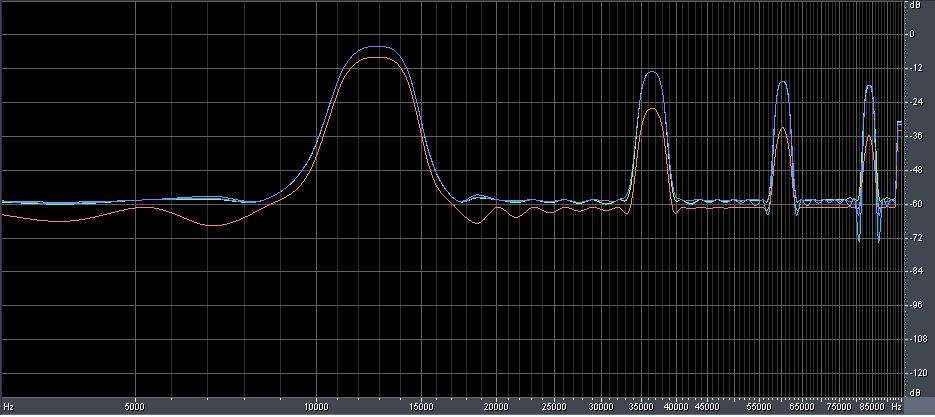
Task: Click the dB unit label below -120
Action: click(x=915, y=394)
